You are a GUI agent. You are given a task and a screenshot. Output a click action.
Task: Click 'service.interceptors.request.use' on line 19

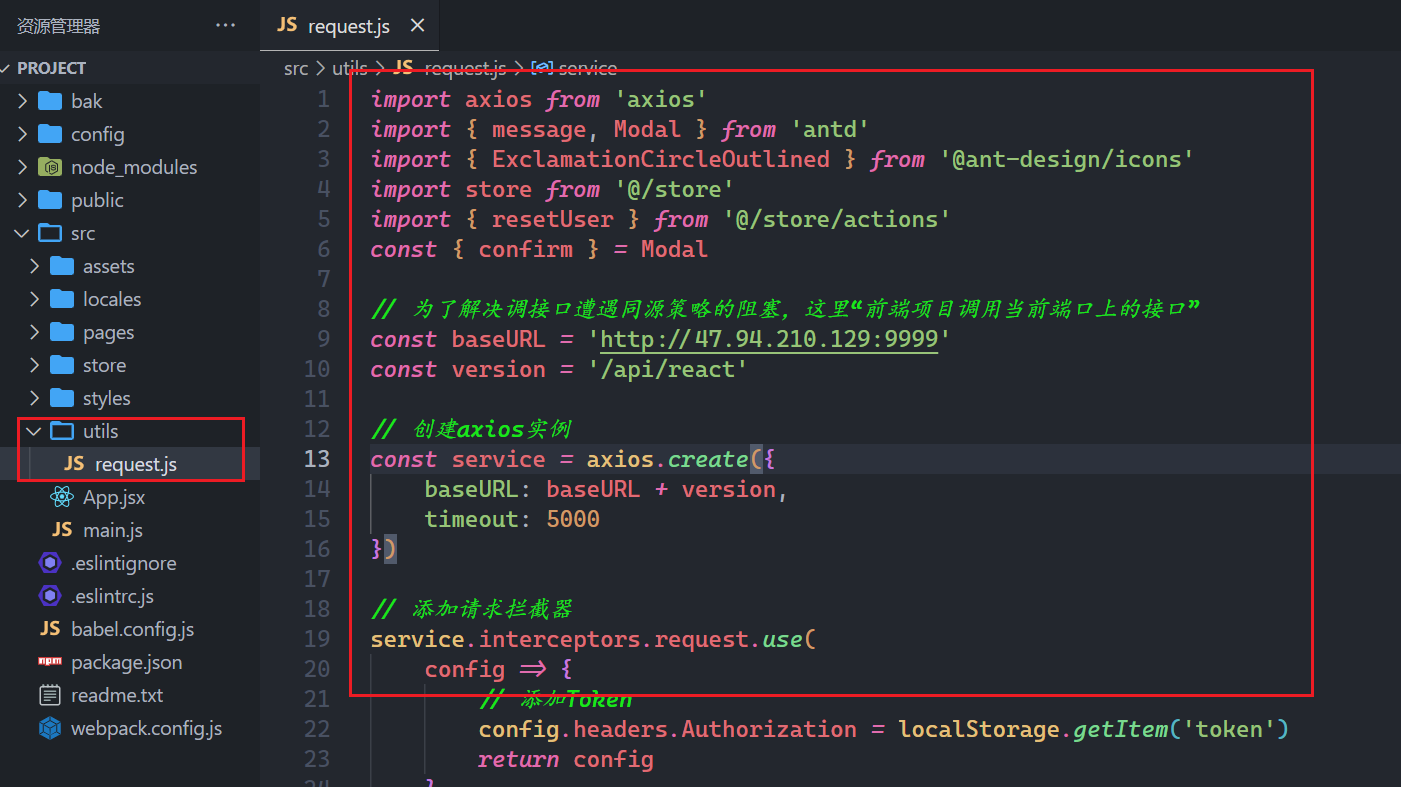coord(587,639)
